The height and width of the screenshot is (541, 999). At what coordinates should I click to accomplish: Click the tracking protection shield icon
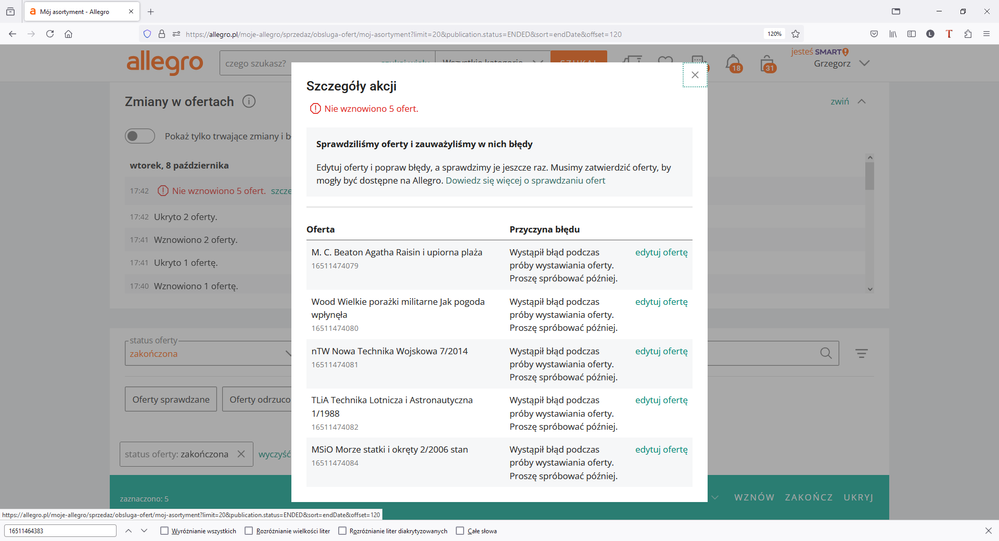click(147, 34)
